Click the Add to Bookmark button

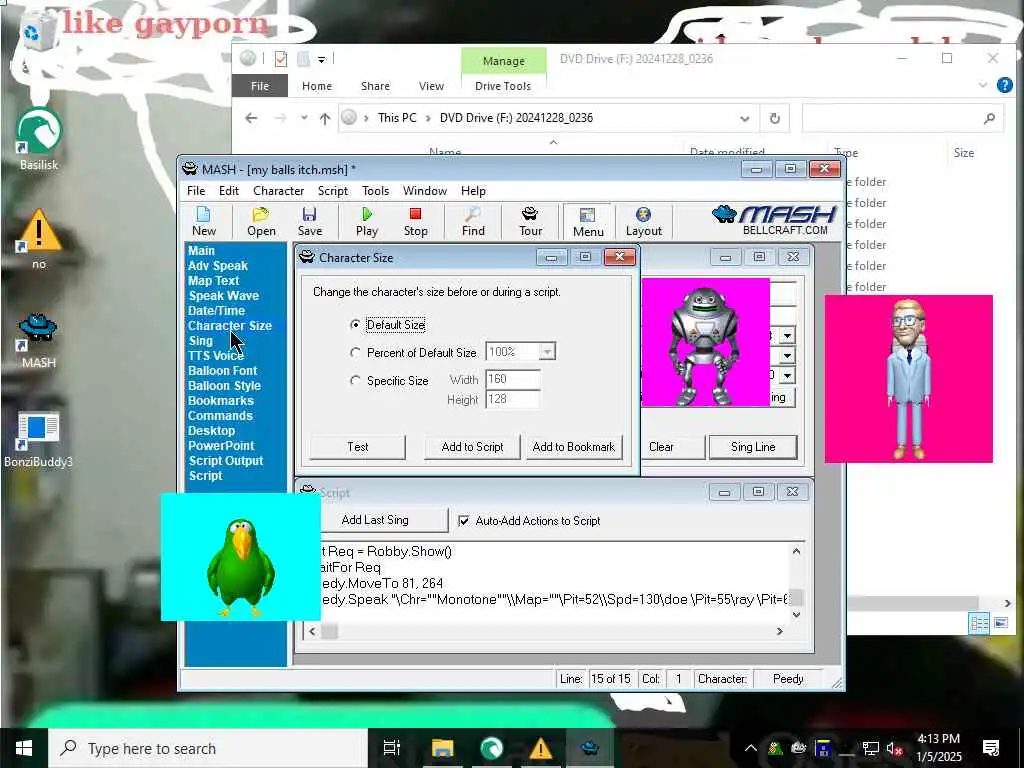573,447
